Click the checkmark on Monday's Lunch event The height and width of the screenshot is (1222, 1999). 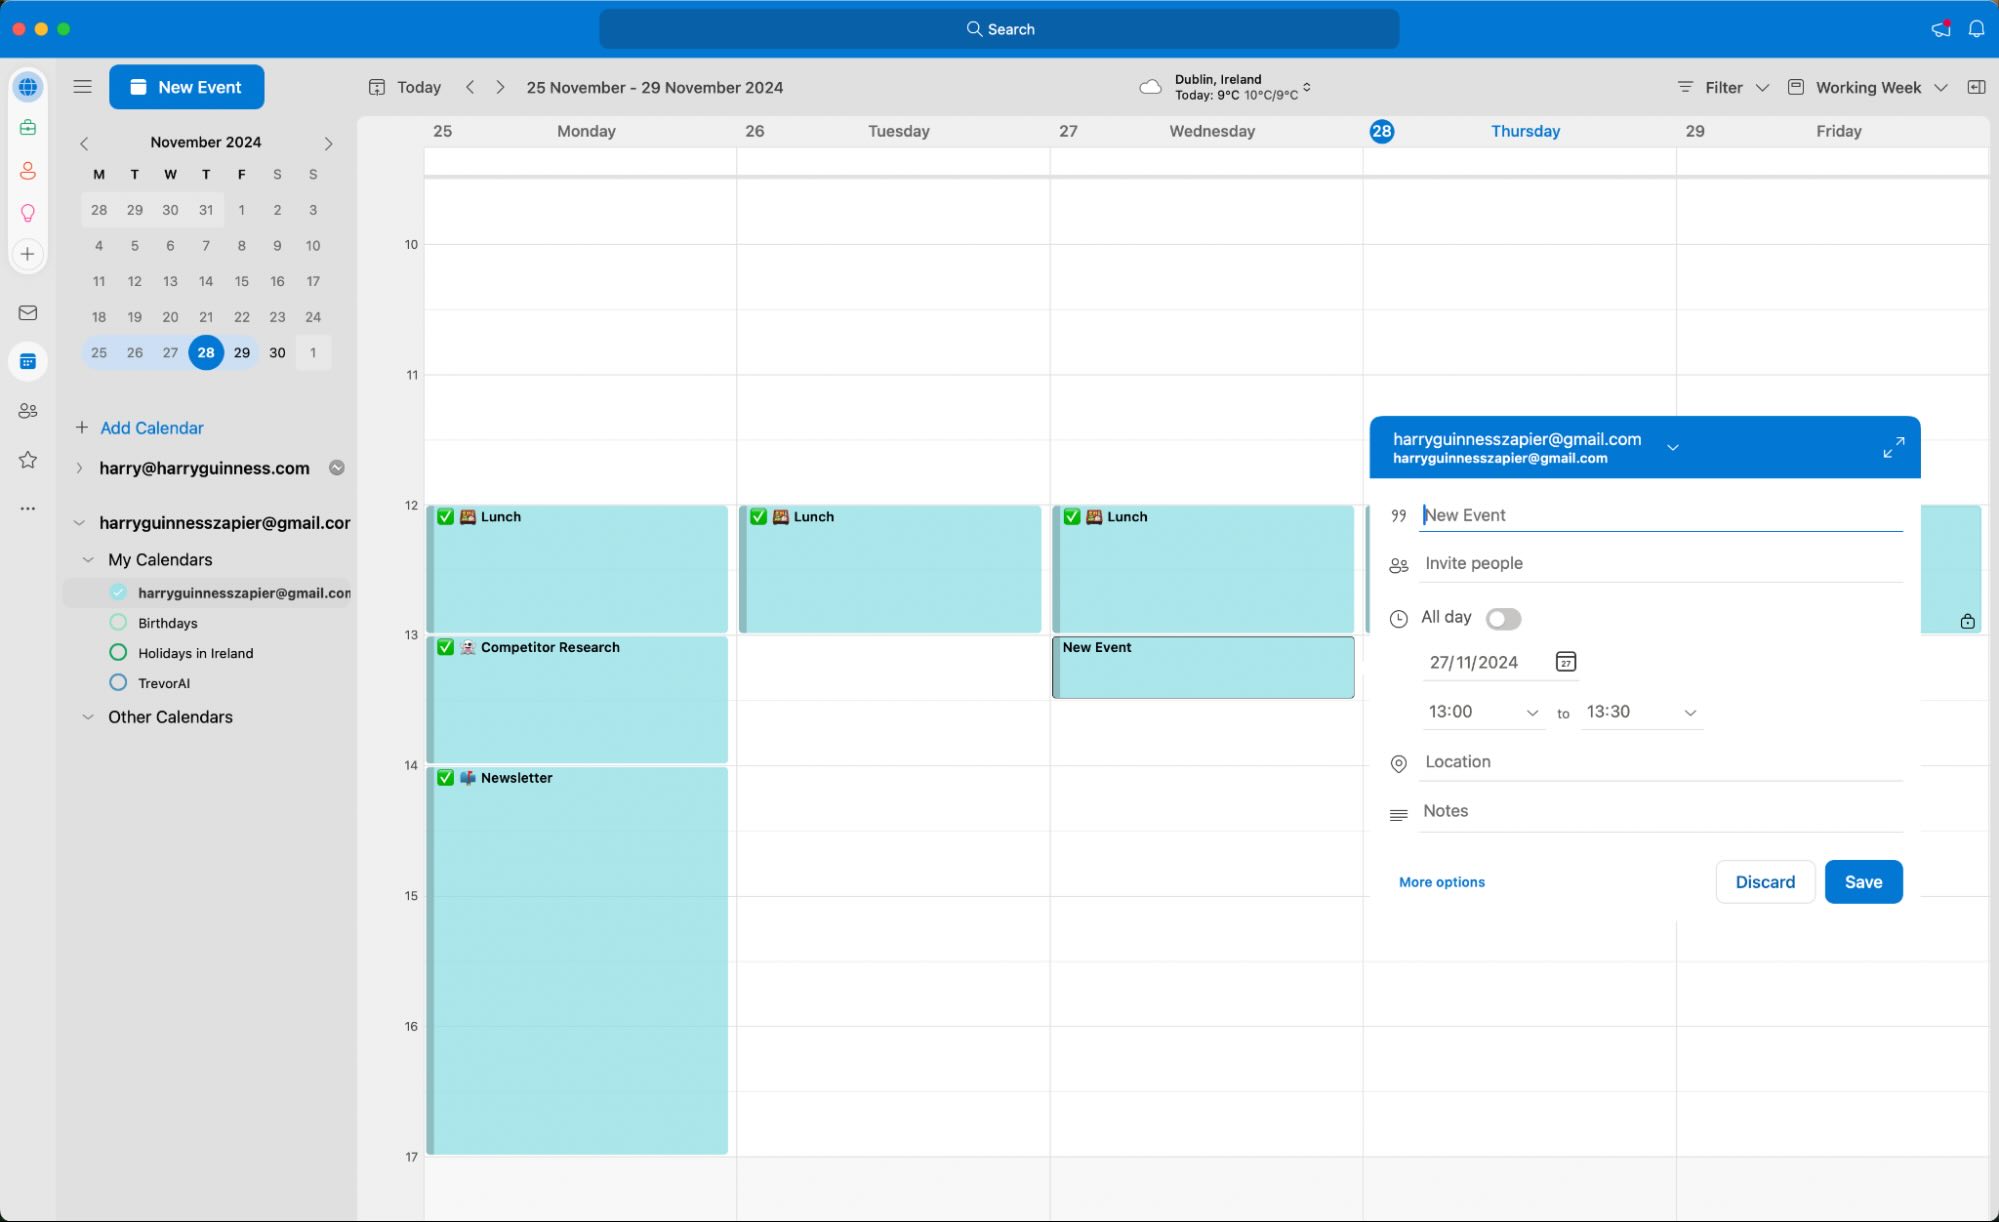446,516
